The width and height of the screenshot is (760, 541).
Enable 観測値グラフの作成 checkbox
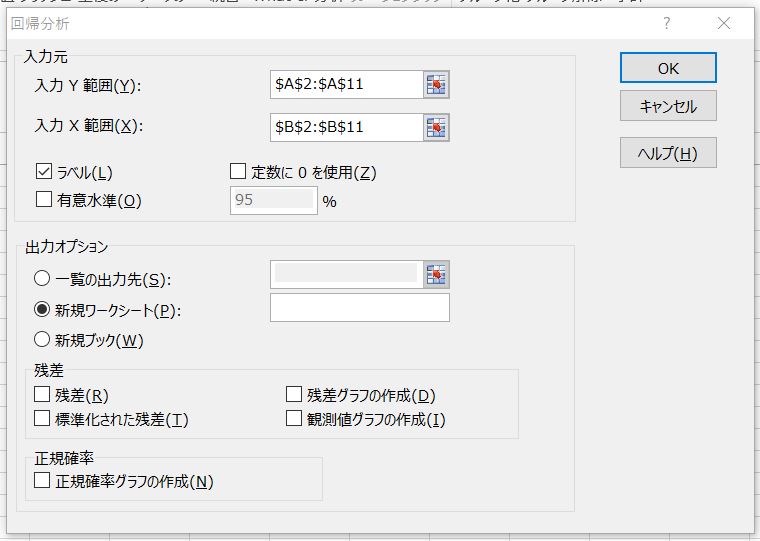294,418
